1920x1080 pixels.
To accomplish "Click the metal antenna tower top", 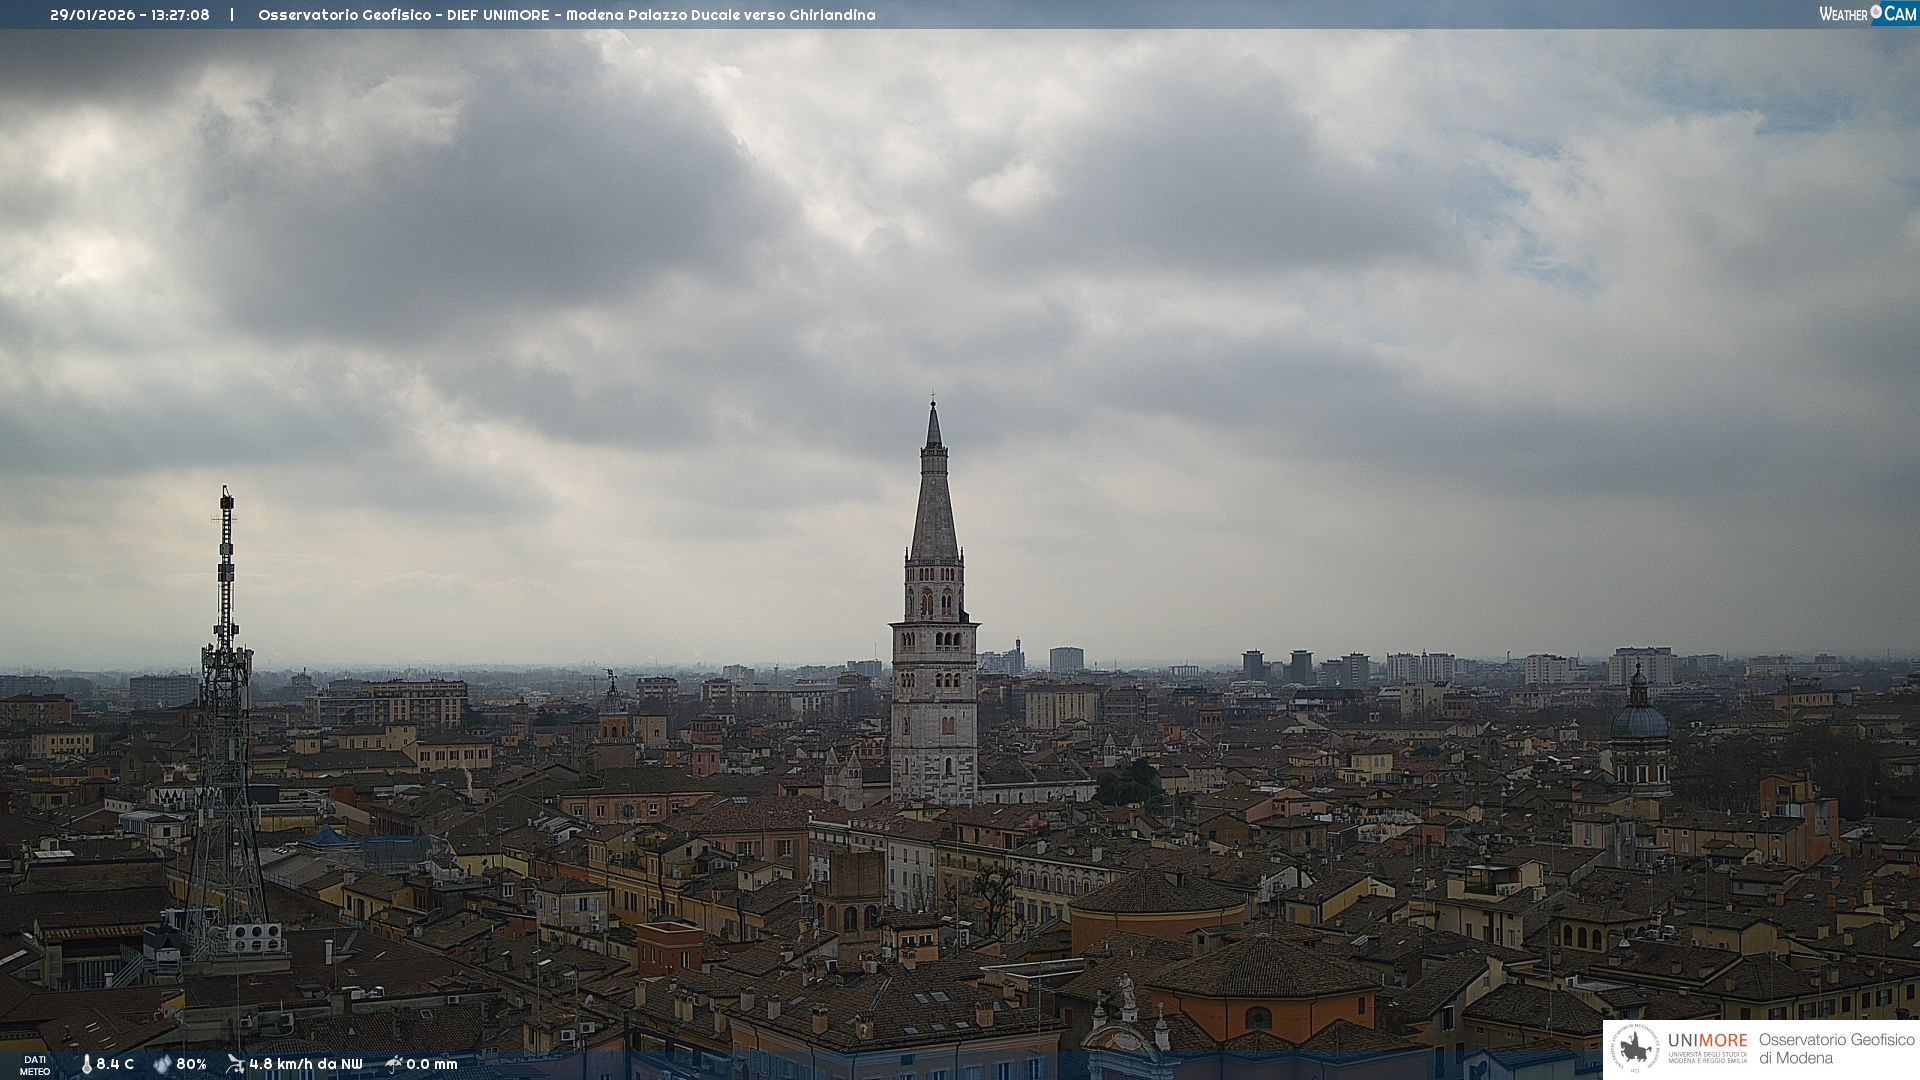I will 227,500.
